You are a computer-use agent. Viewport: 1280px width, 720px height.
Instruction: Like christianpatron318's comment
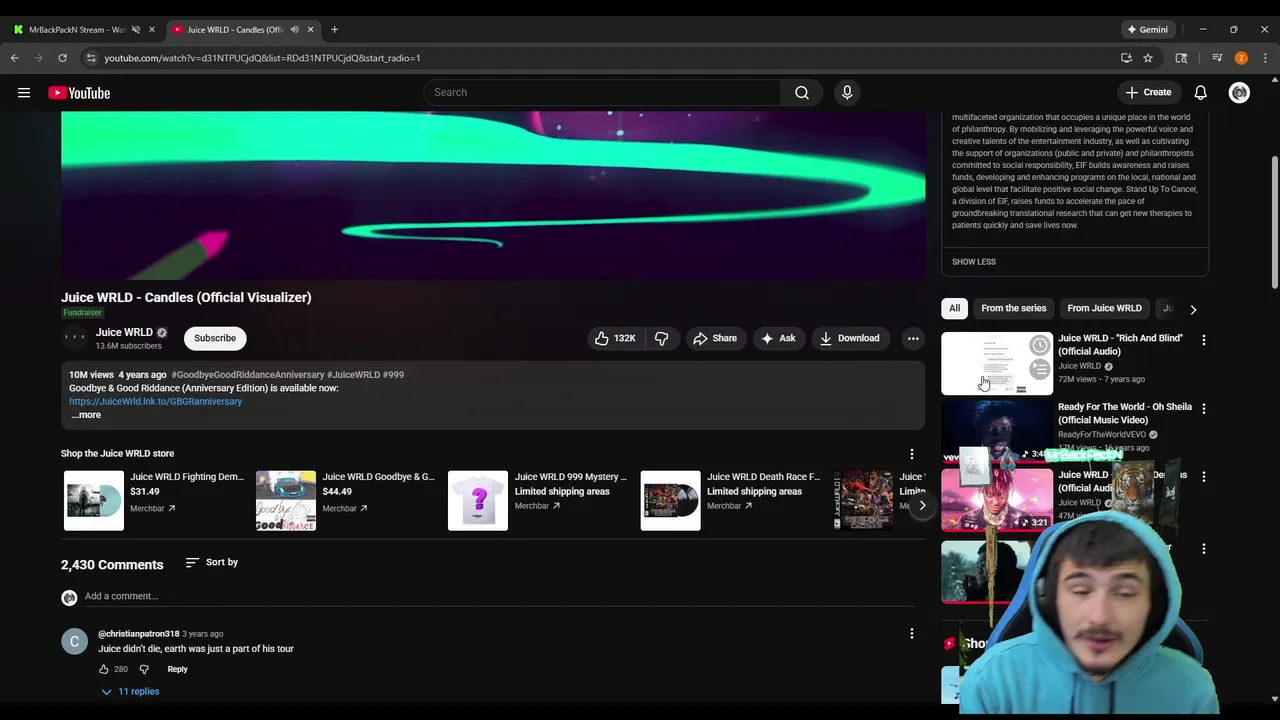(103, 669)
